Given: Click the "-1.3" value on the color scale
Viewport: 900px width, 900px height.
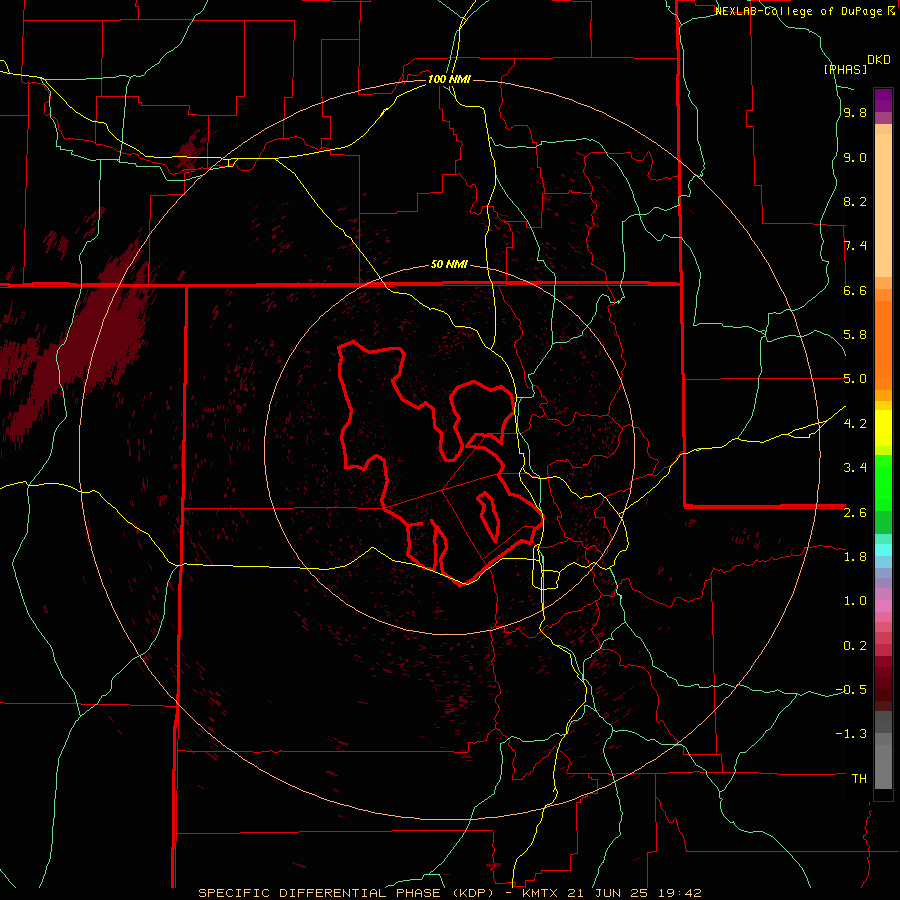Looking at the screenshot, I should point(851,734).
